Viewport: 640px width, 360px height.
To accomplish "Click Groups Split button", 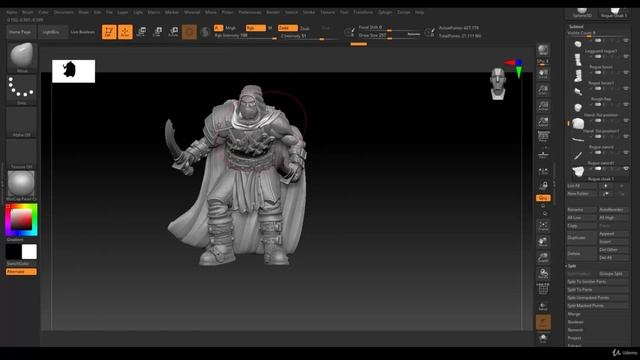I will pos(613,274).
